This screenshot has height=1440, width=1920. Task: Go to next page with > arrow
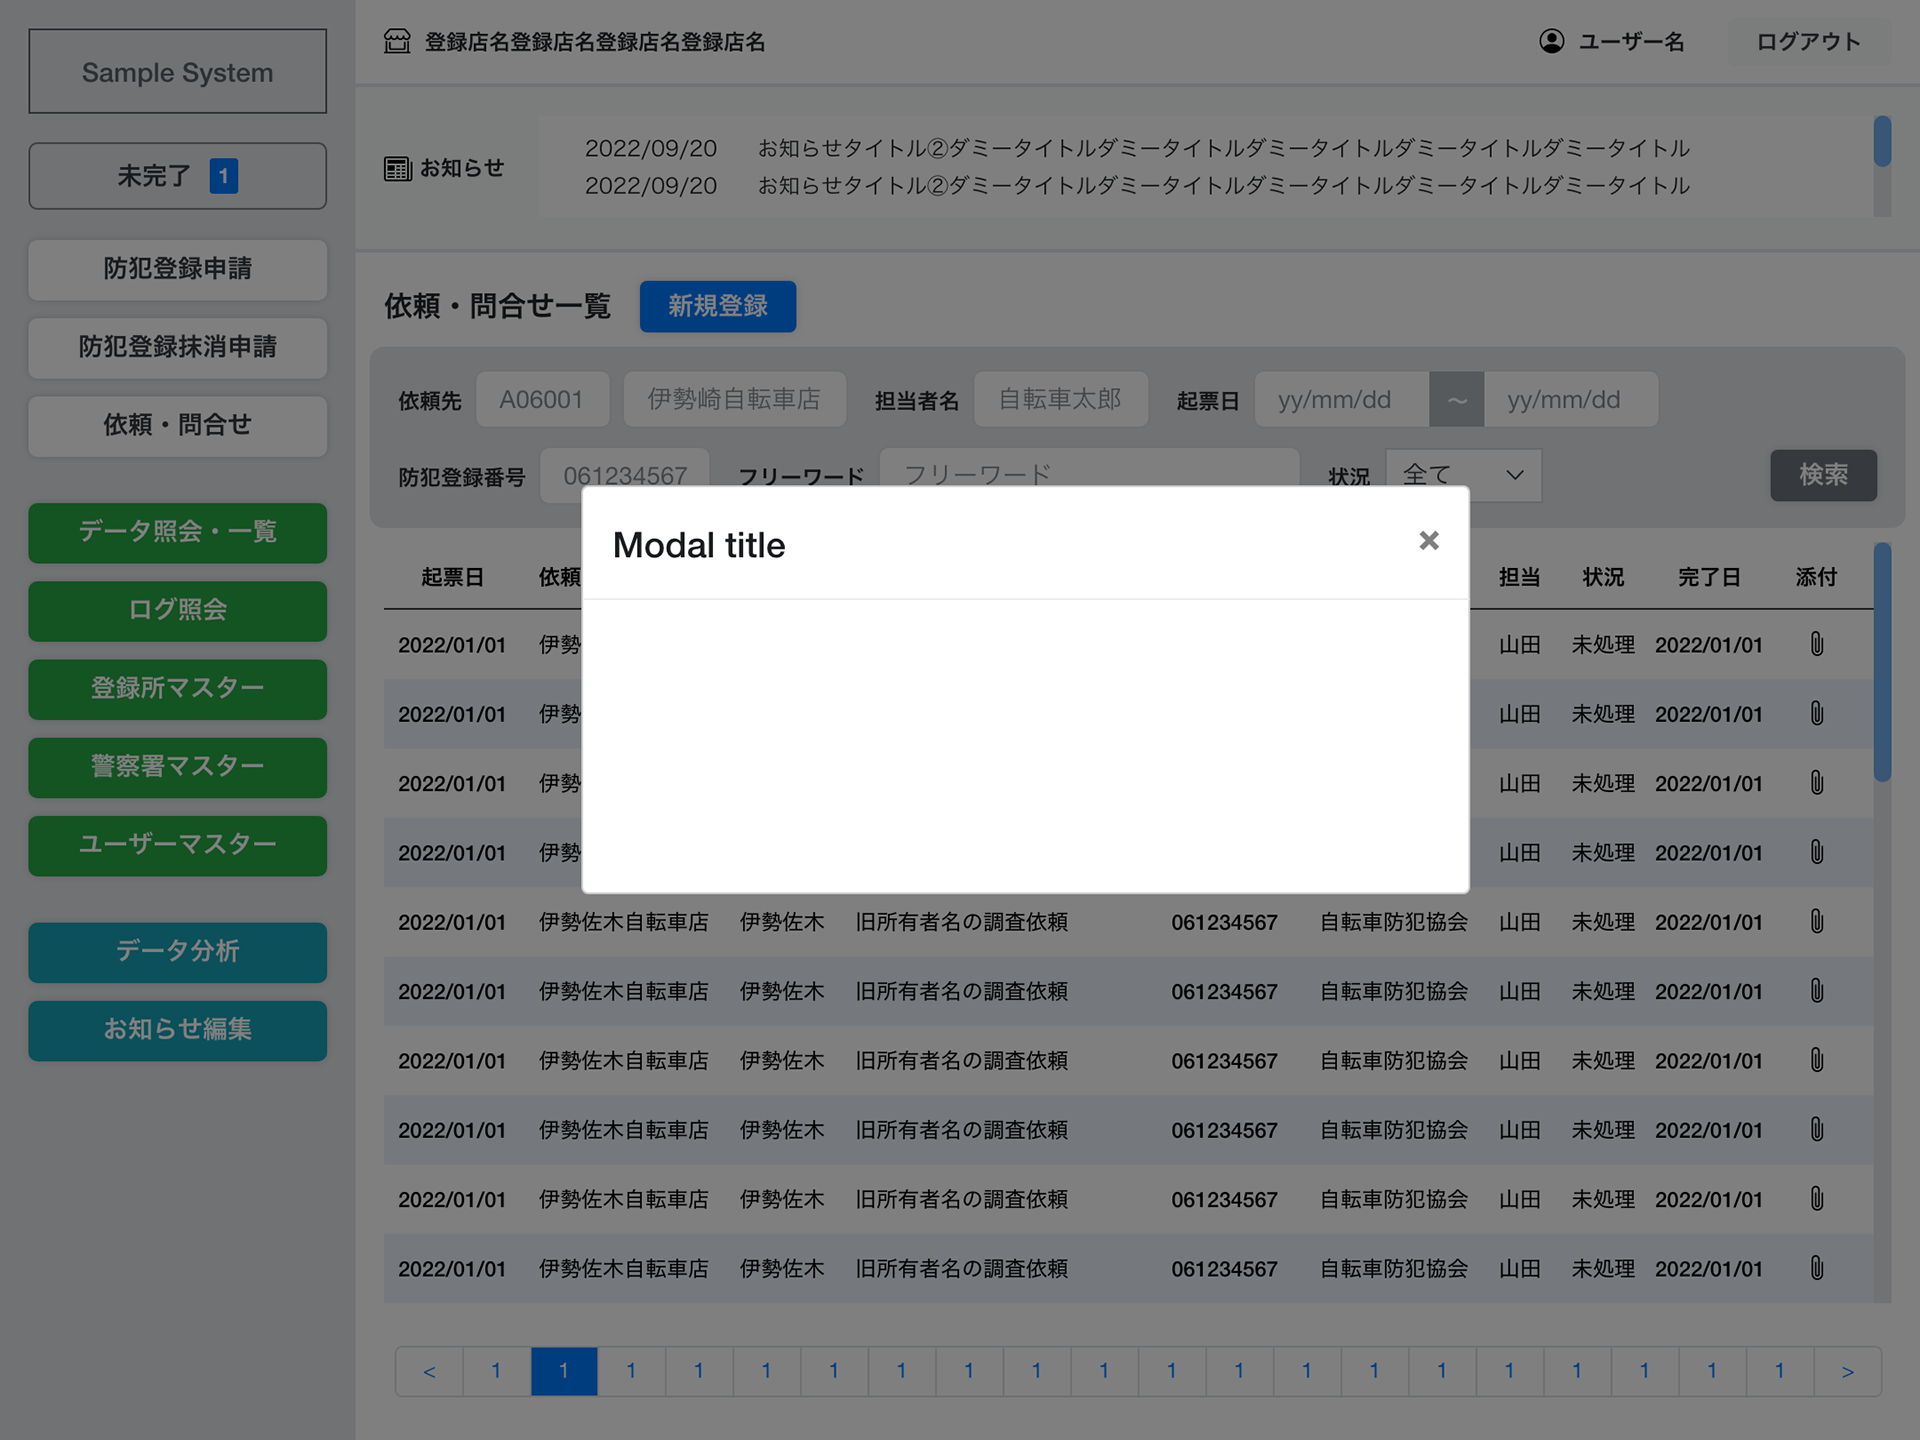pos(1847,1371)
